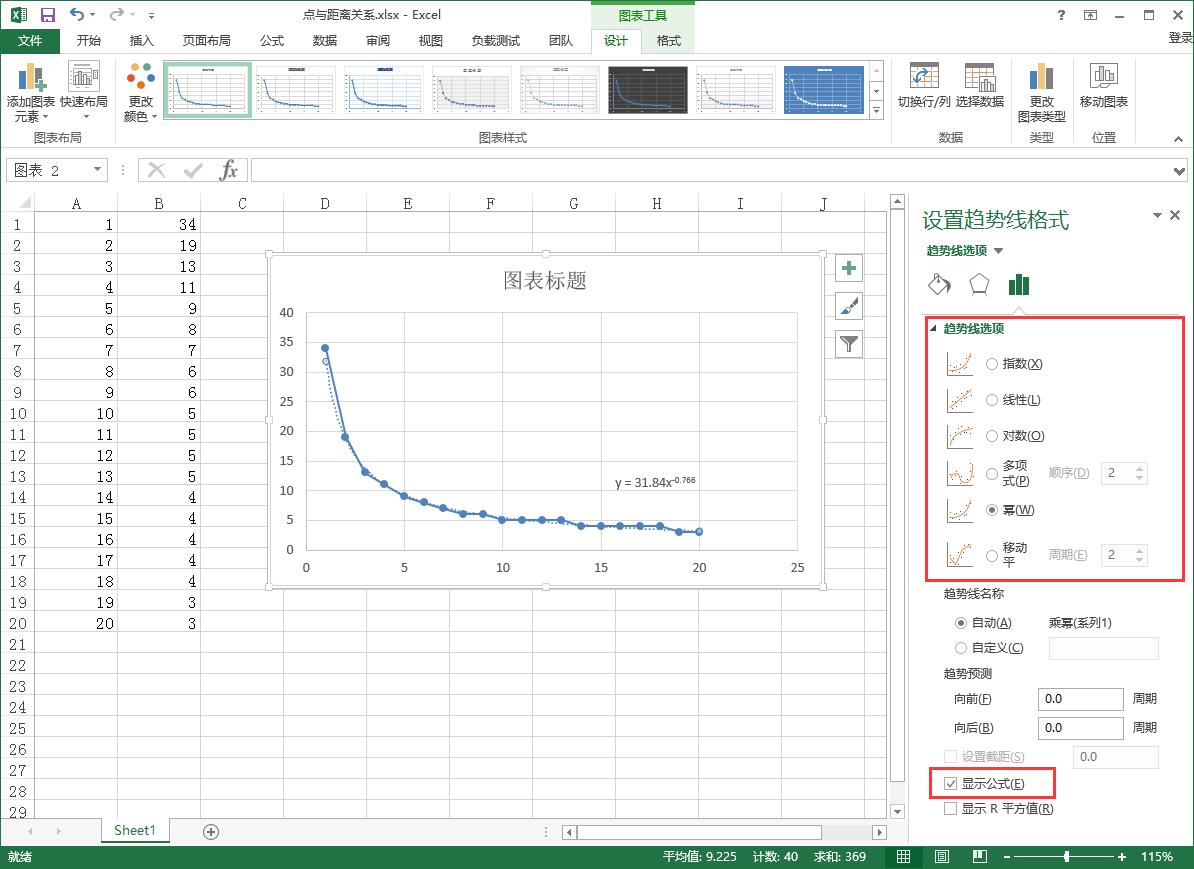Click the Redo arrow icon
The width and height of the screenshot is (1194, 869).
[x=117, y=14]
